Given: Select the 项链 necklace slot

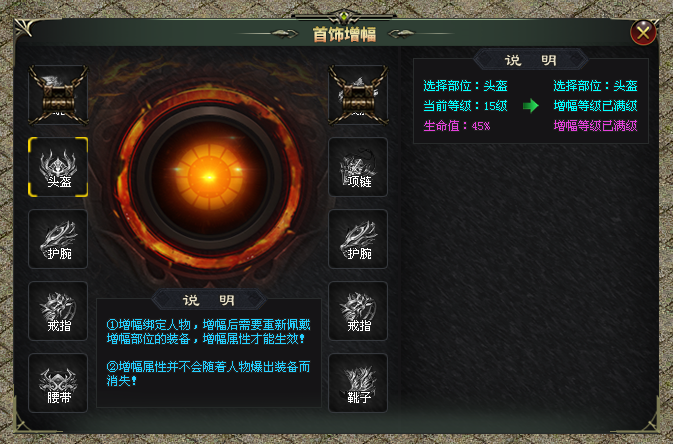Looking at the screenshot, I should pyautogui.click(x=358, y=167).
